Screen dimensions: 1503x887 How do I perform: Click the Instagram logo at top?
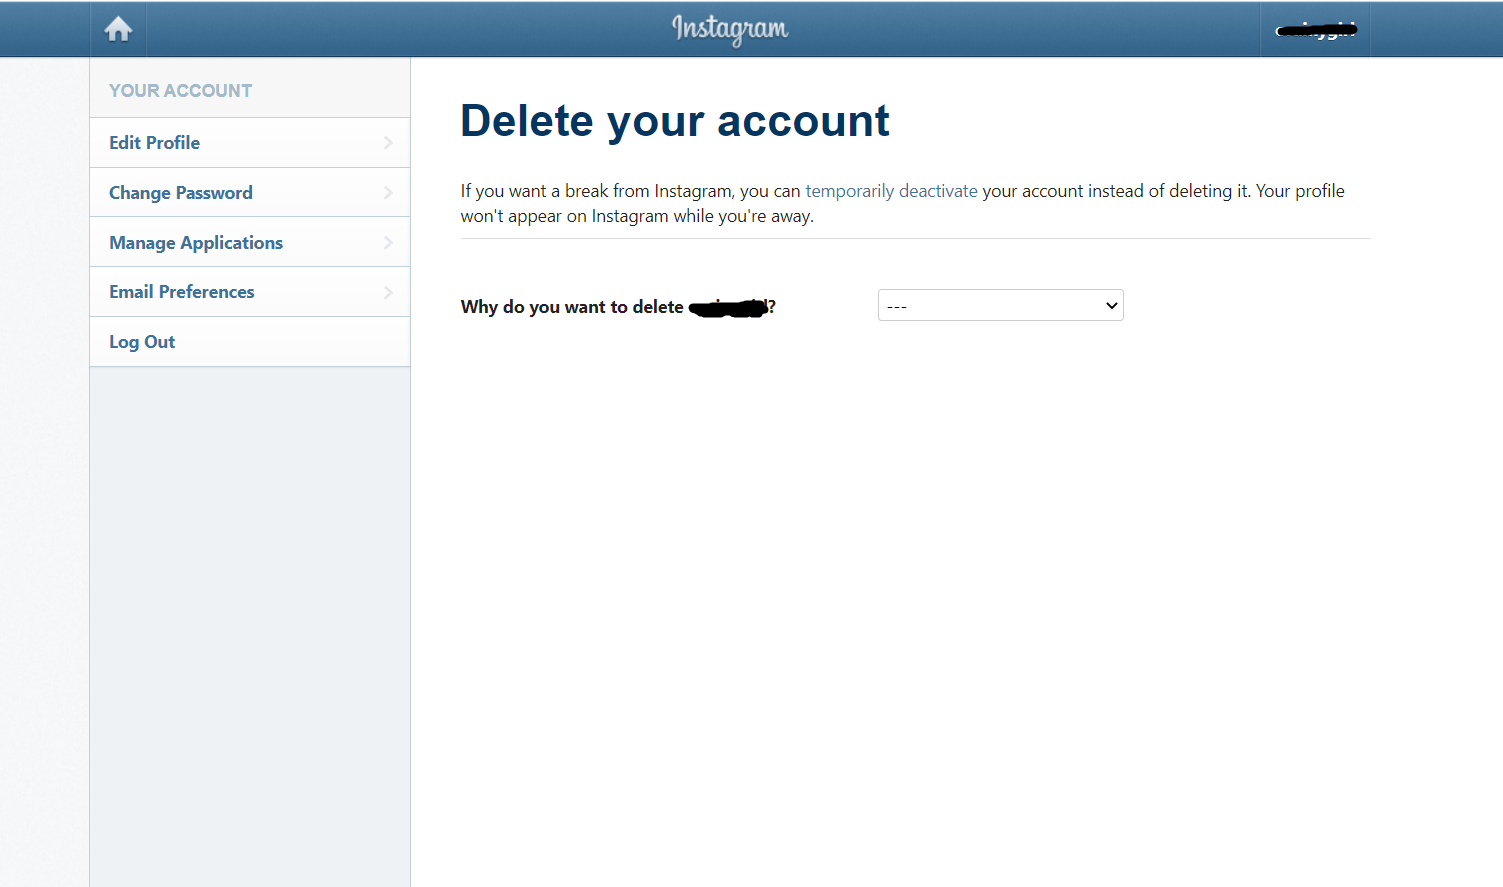pos(730,29)
